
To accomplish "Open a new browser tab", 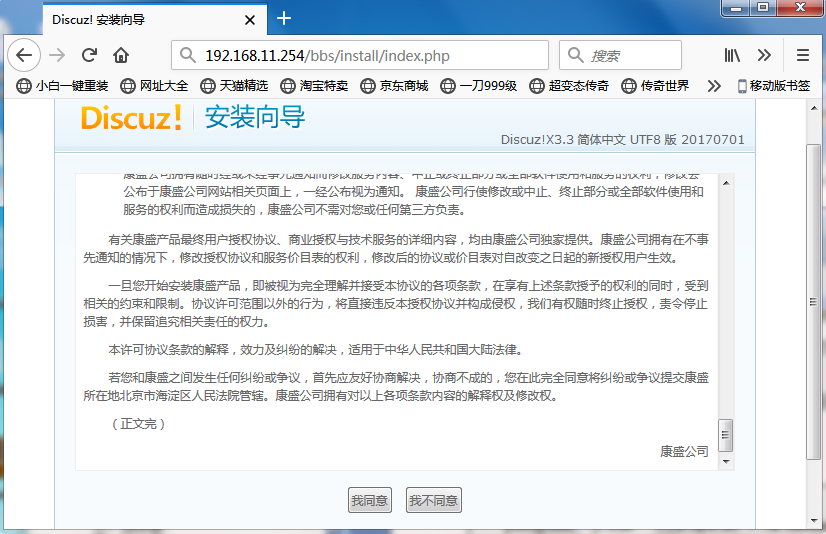I will pos(284,18).
